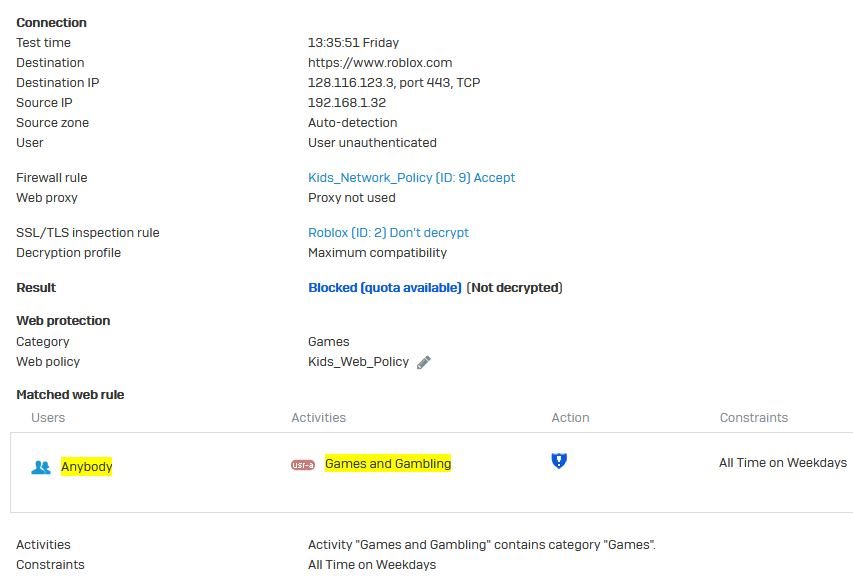The image size is (853, 583).
Task: Select the Games and Gambling activity
Action: tap(388, 463)
